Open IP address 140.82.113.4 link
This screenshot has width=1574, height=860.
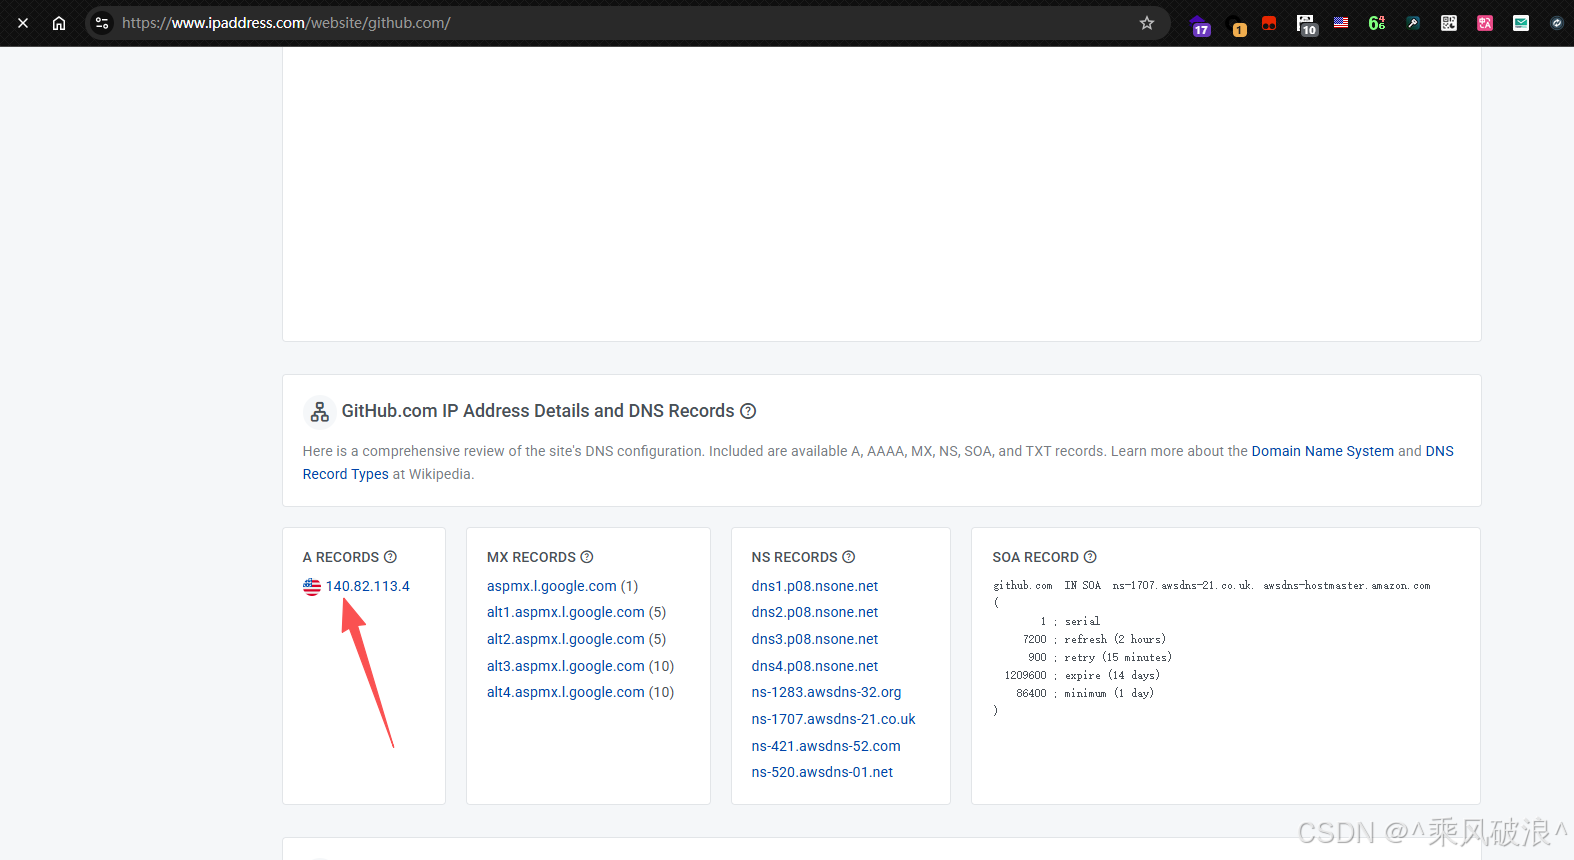(x=368, y=586)
